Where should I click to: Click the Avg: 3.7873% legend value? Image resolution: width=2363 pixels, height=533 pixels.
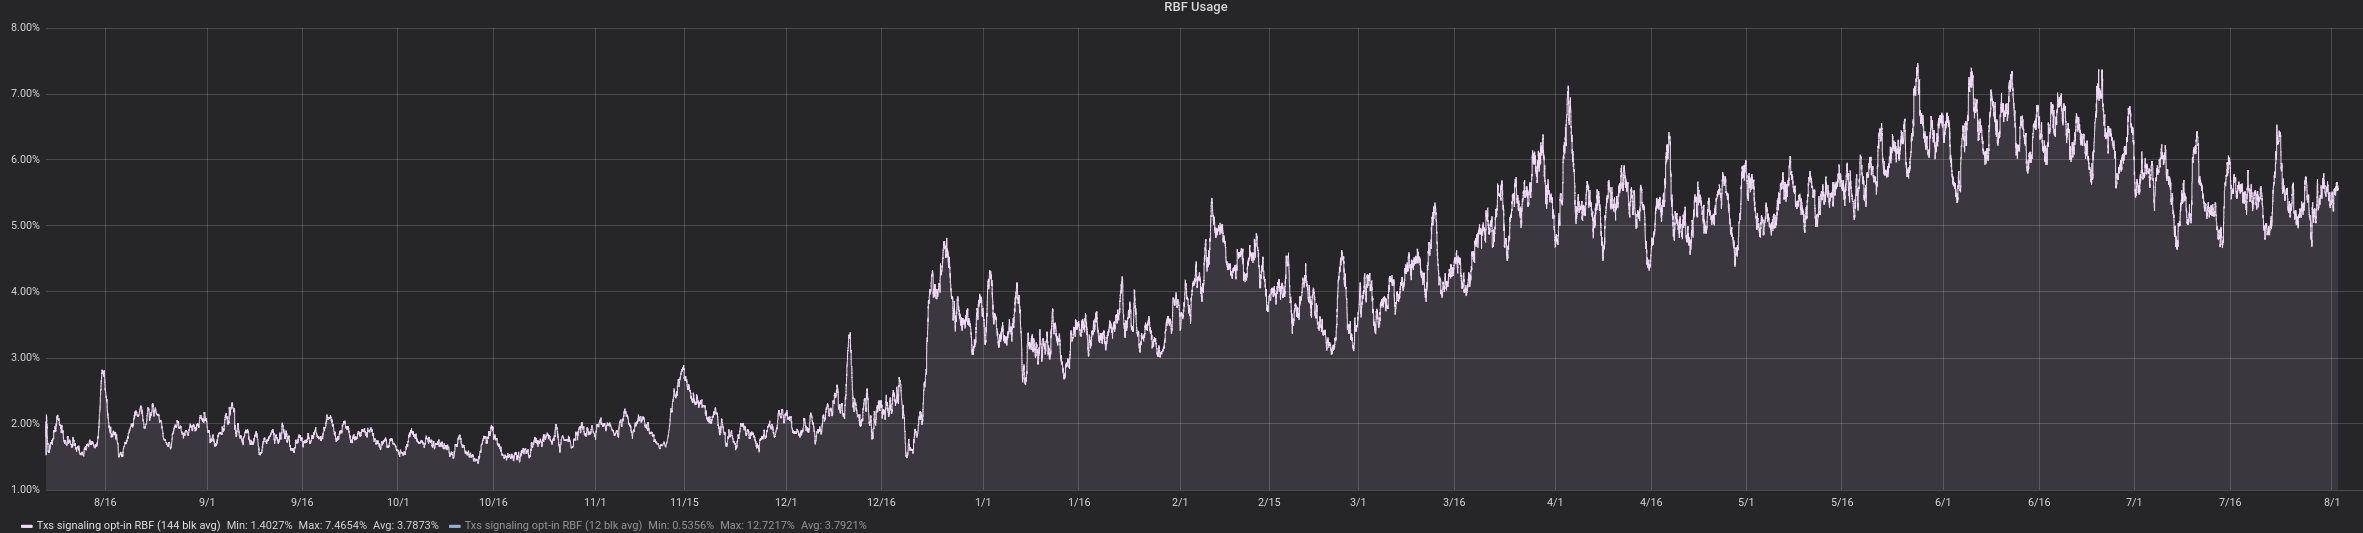[x=405, y=525]
